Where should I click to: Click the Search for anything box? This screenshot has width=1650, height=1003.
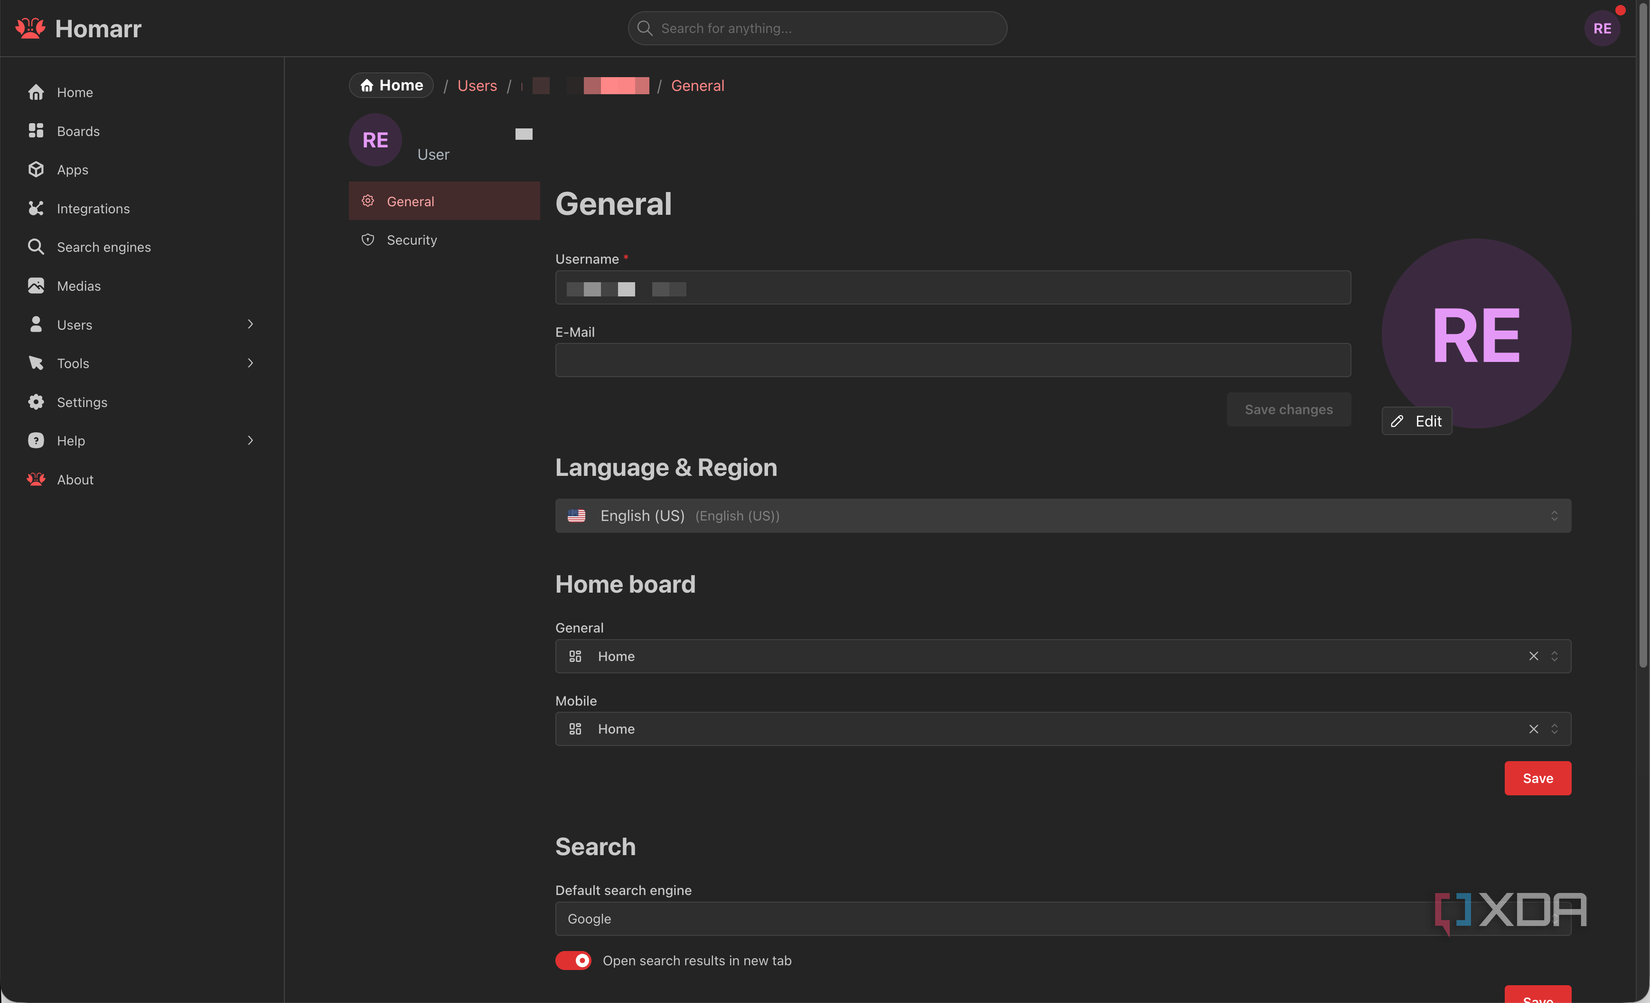click(817, 28)
